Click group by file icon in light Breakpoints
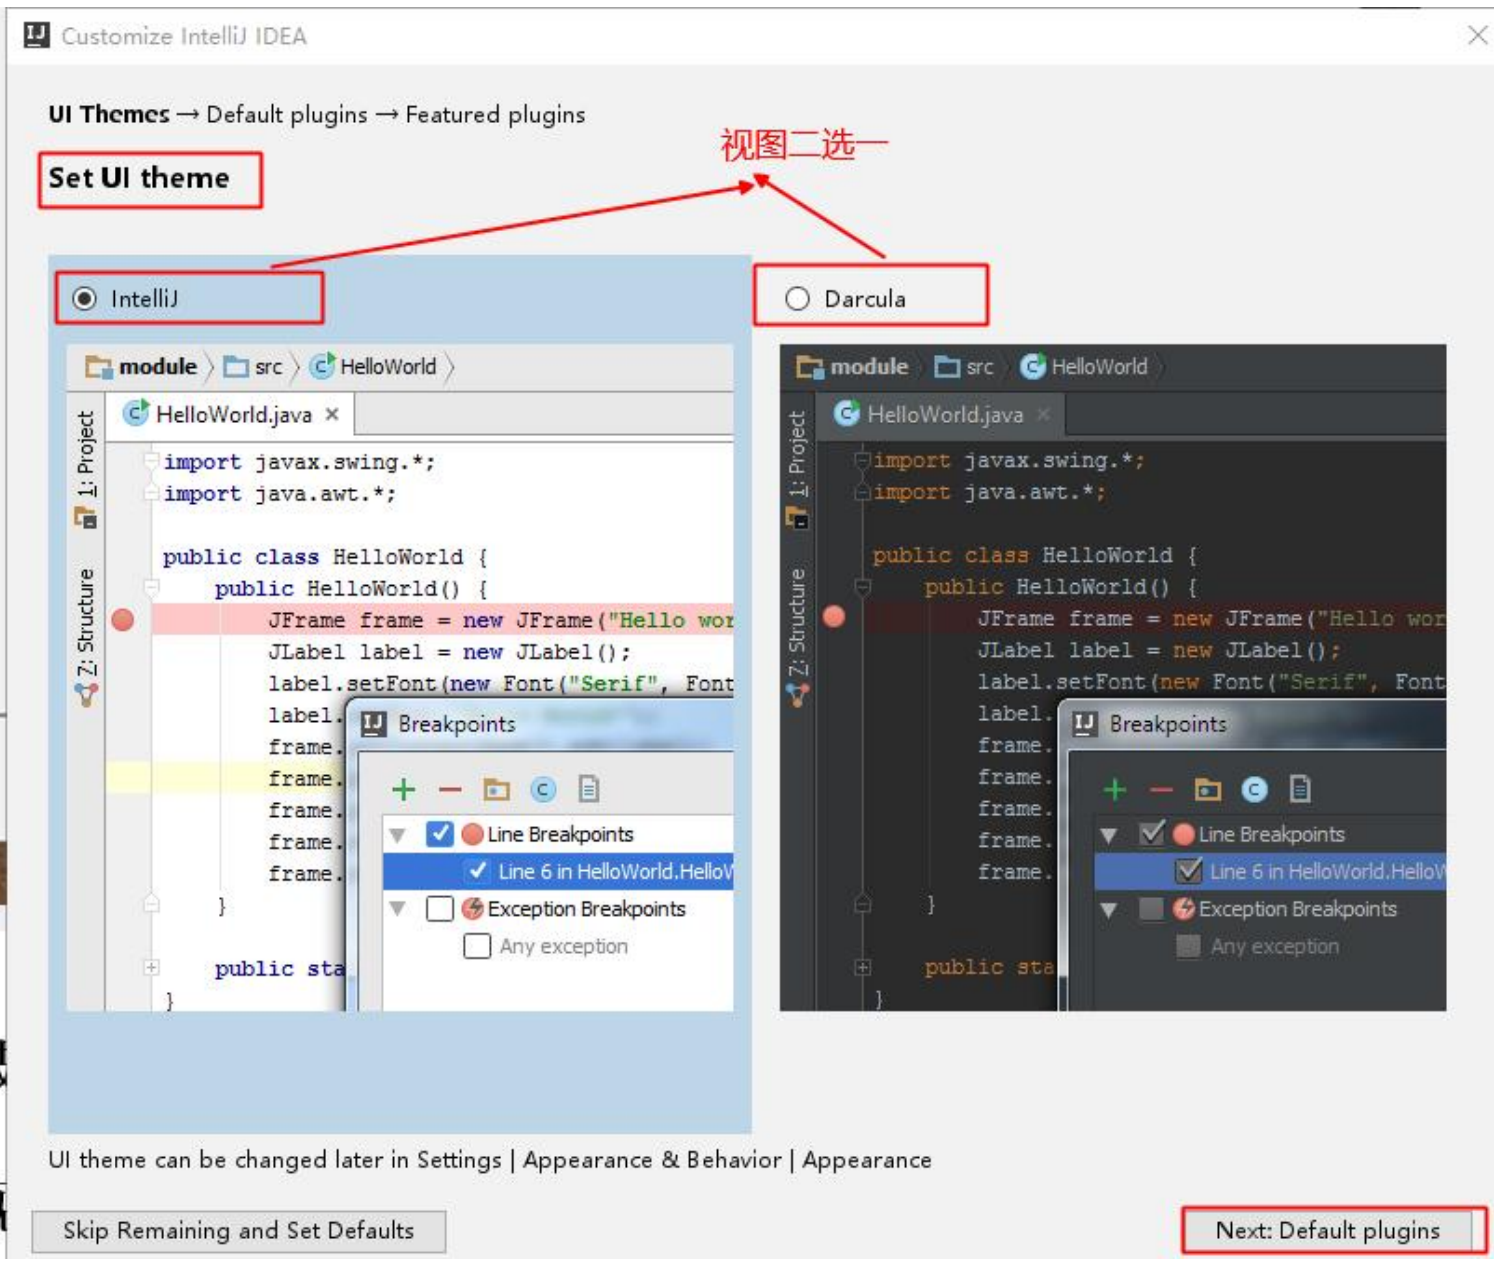 (589, 789)
